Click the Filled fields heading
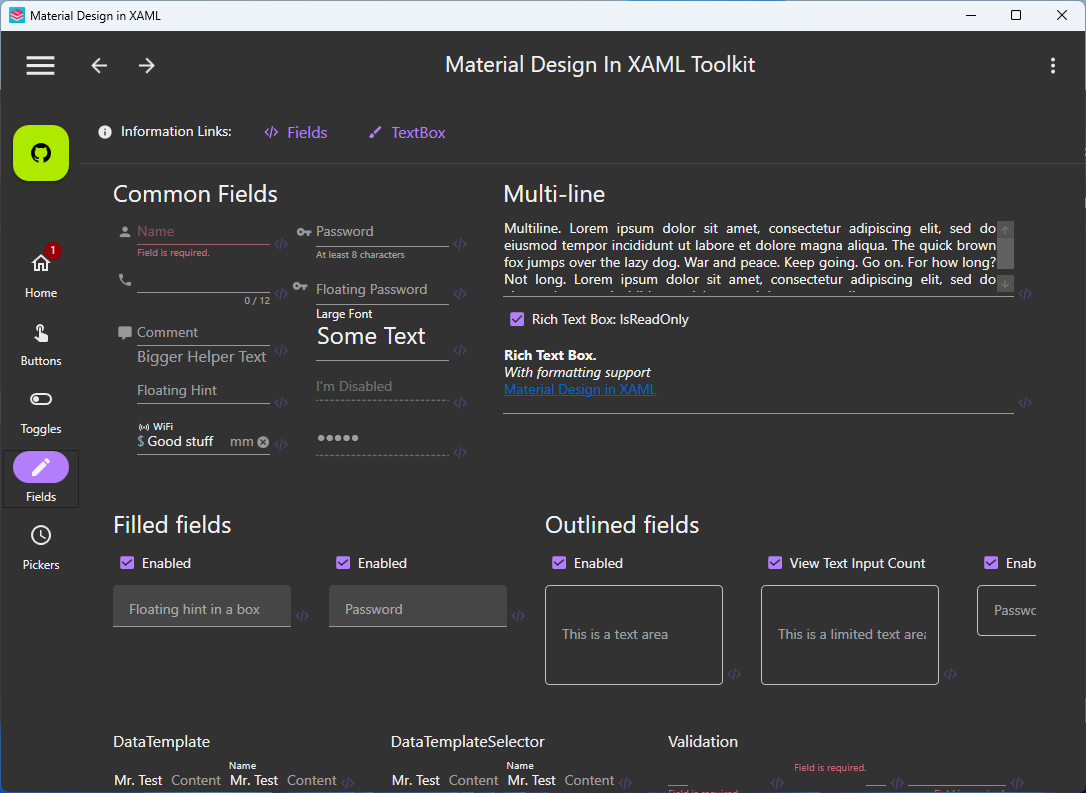 [x=172, y=525]
